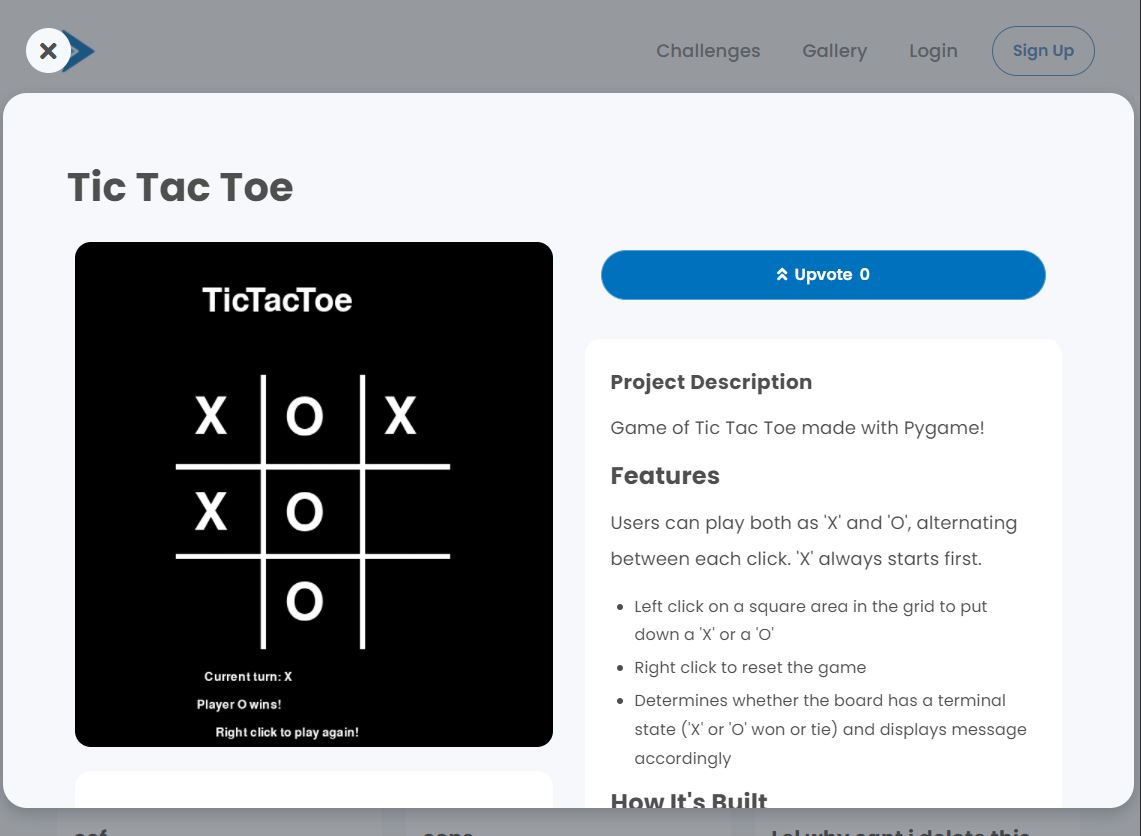This screenshot has height=836, width=1141.
Task: Click 'Game of Tic Tac Toe made with Pygame!'
Action: 797,428
